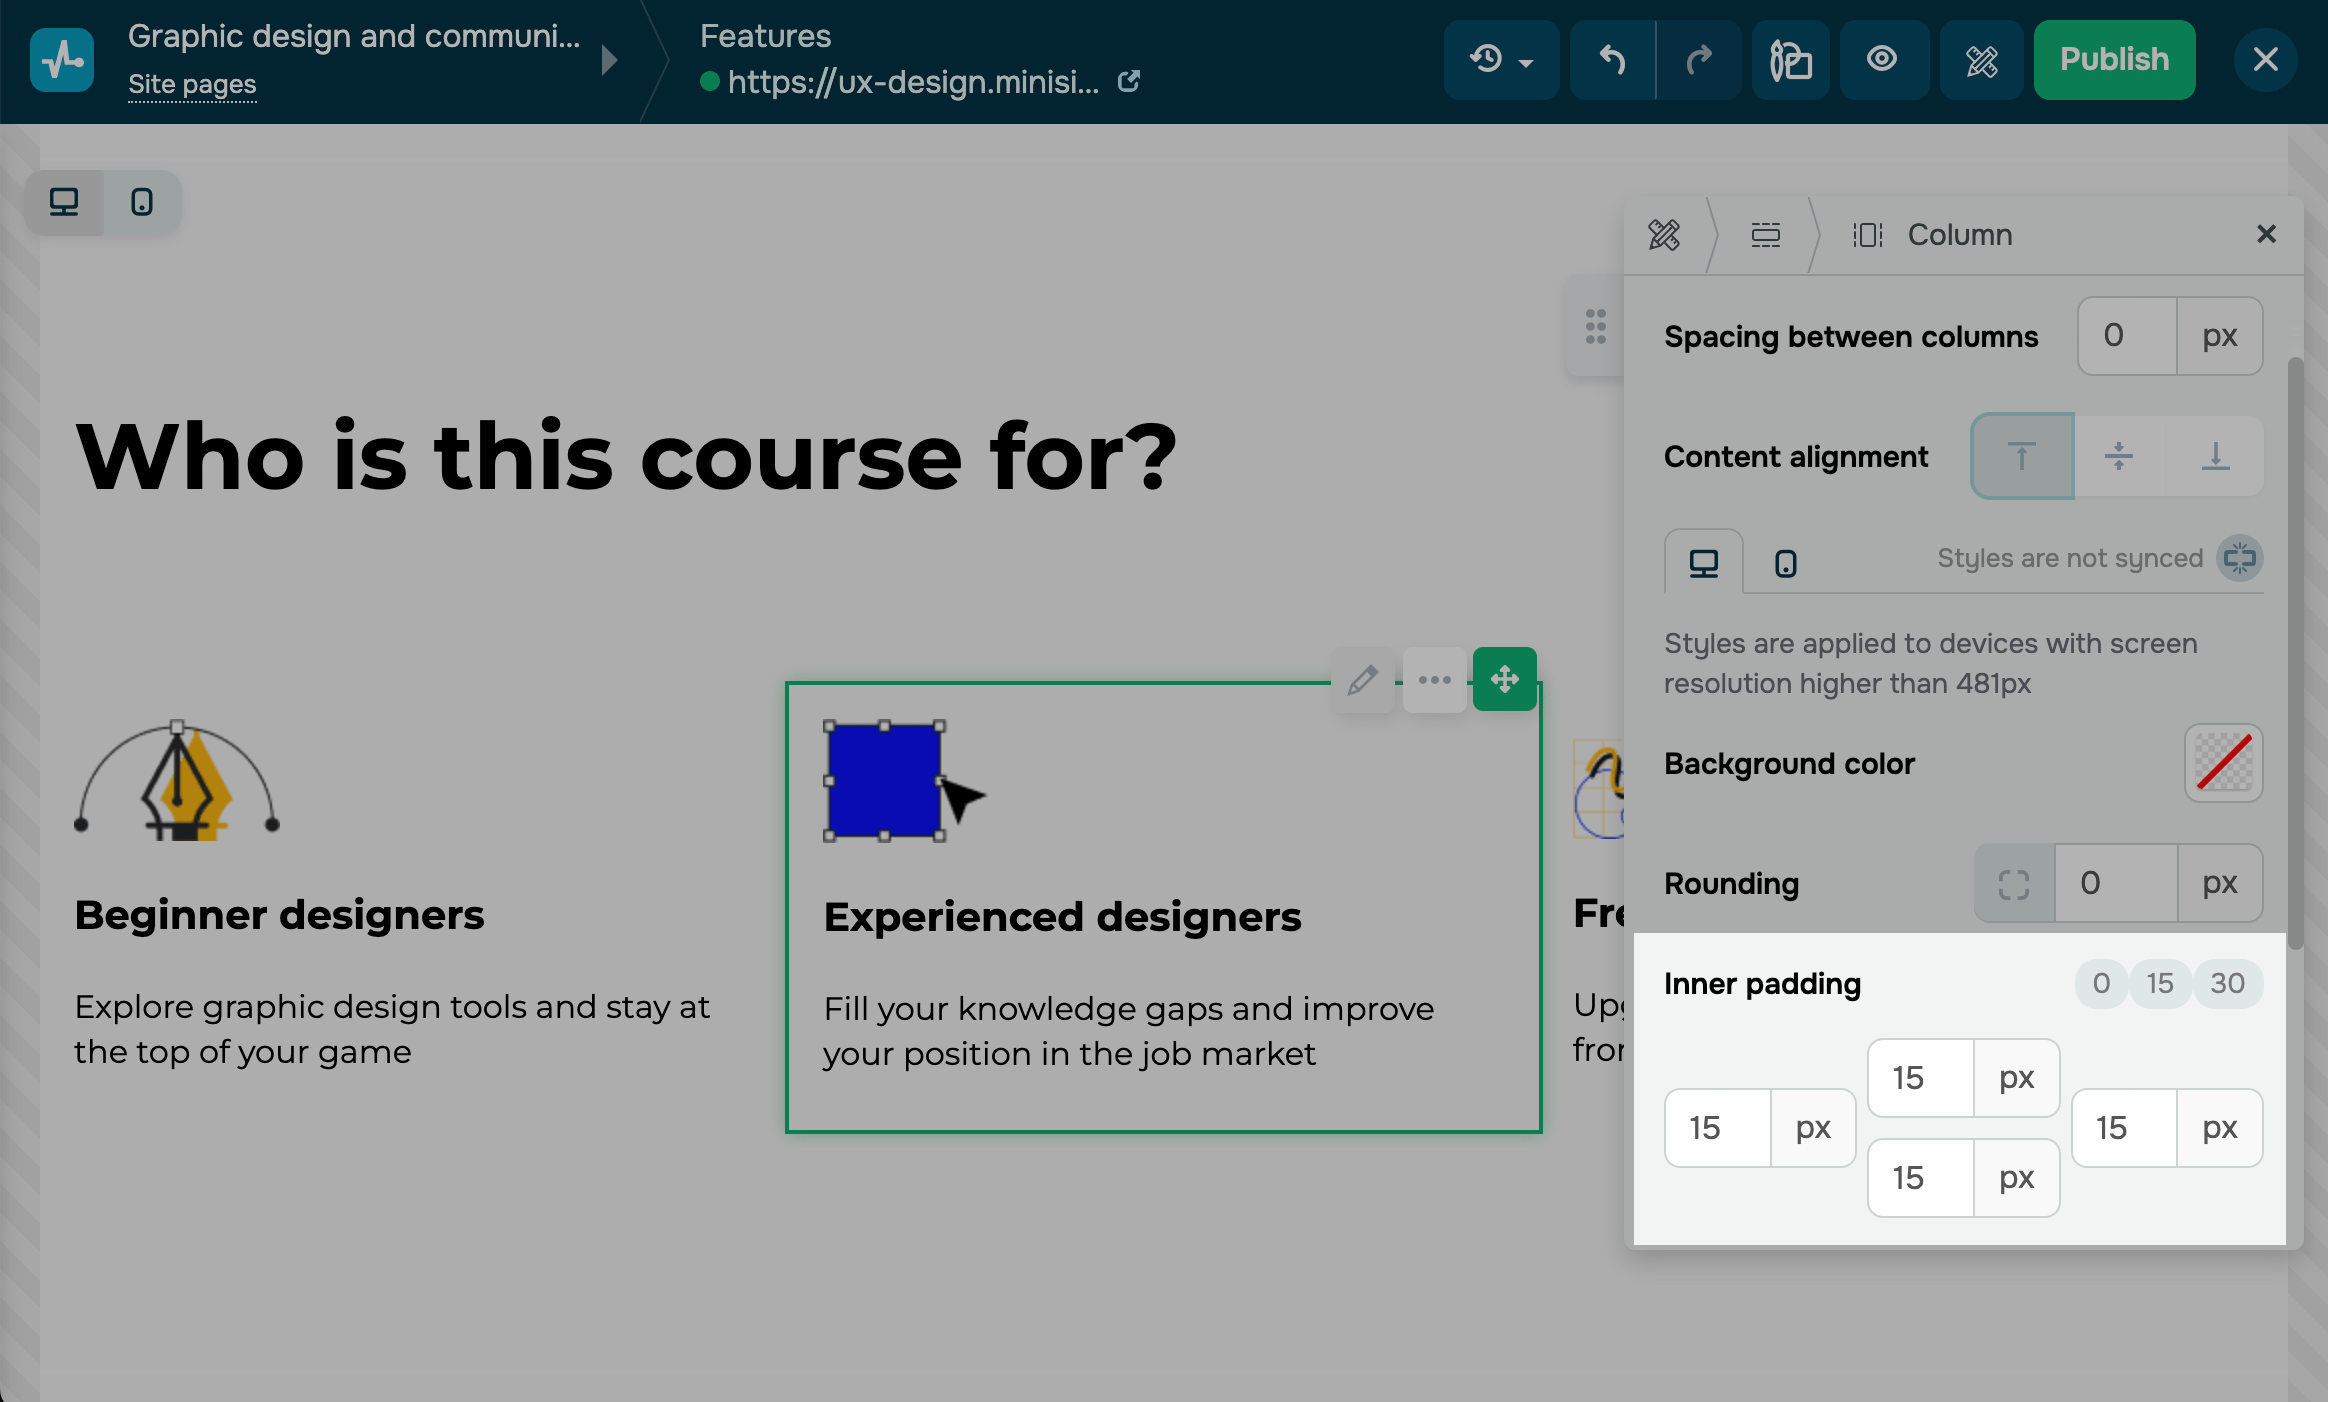Click the sync styles icon
This screenshot has height=1402, width=2328.
pos(2240,558)
